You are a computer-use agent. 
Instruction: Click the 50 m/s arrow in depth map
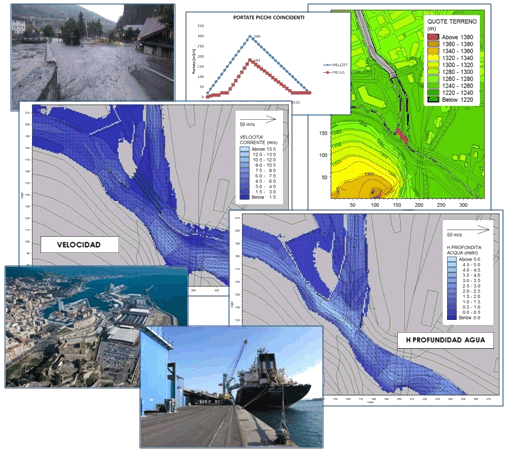(x=468, y=229)
